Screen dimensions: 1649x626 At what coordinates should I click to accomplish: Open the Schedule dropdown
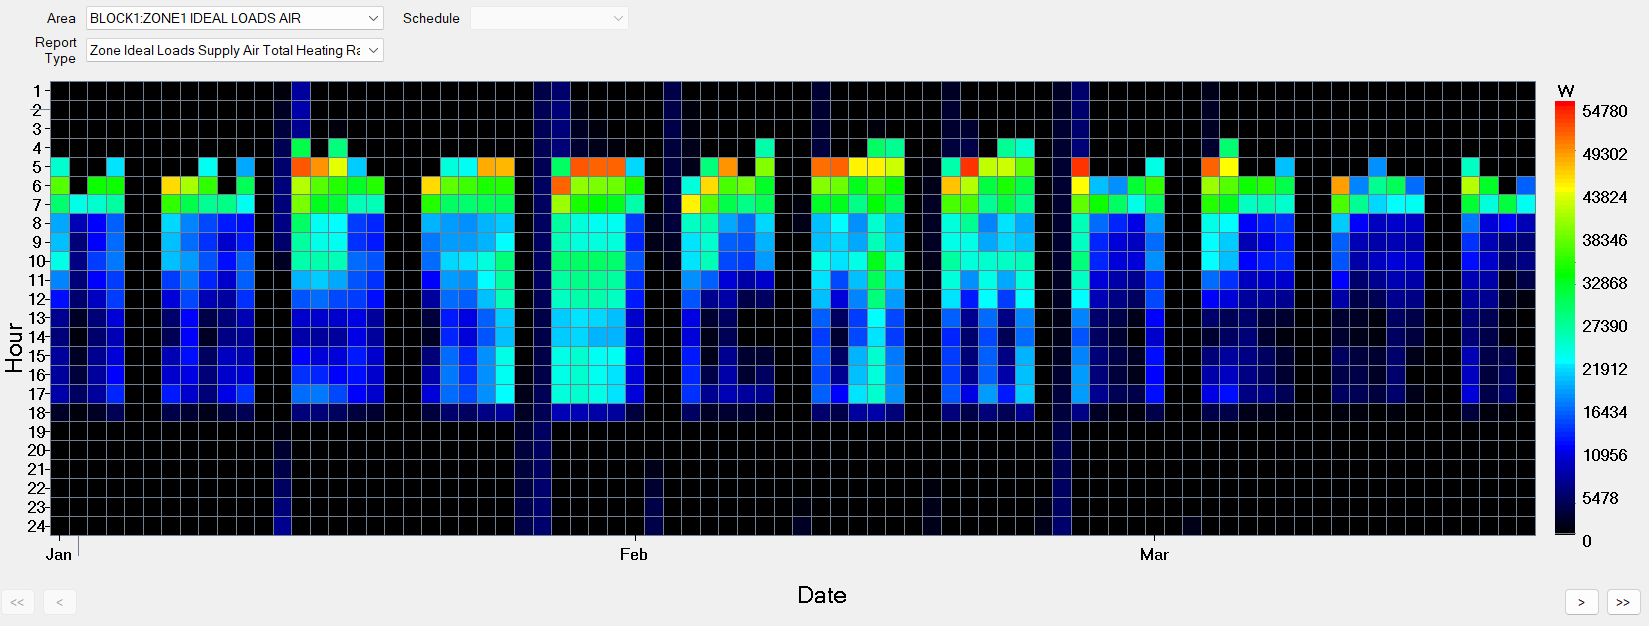pos(618,18)
